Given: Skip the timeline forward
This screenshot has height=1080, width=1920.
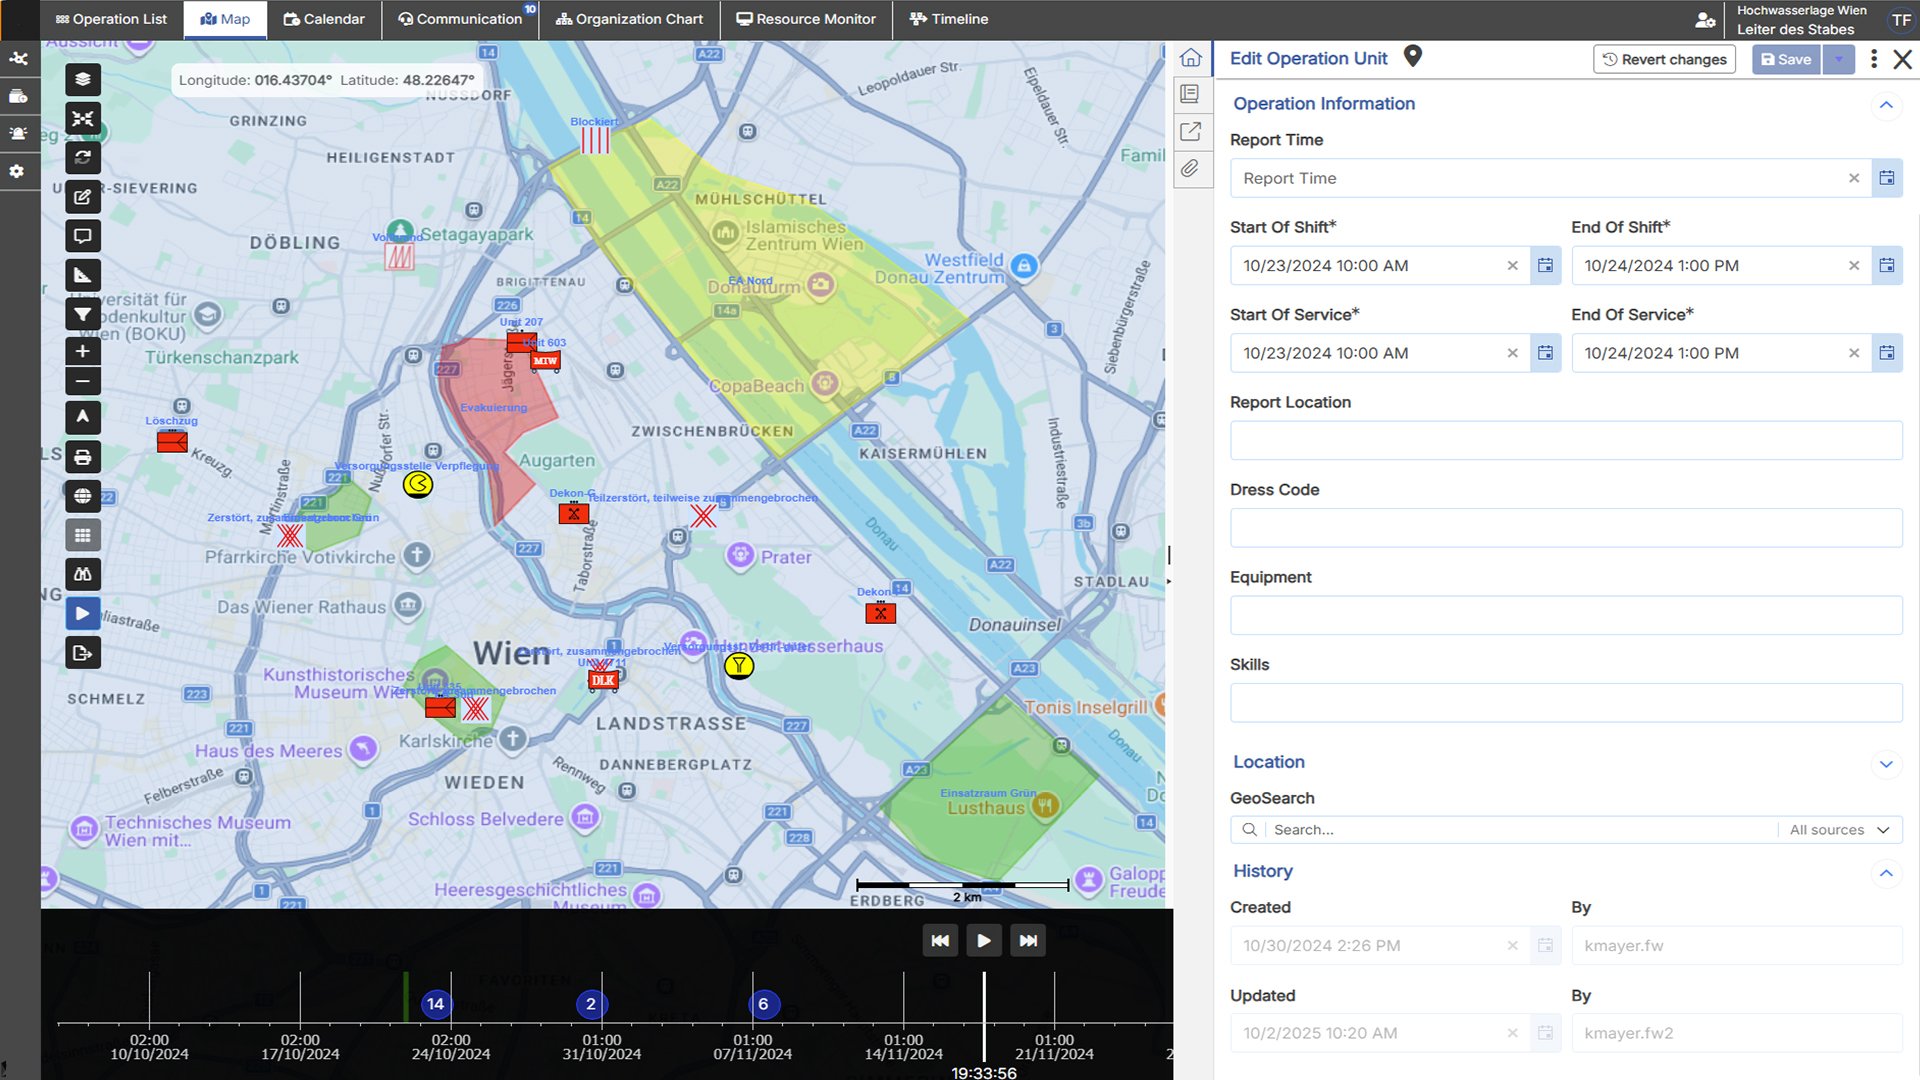Looking at the screenshot, I should (1028, 940).
